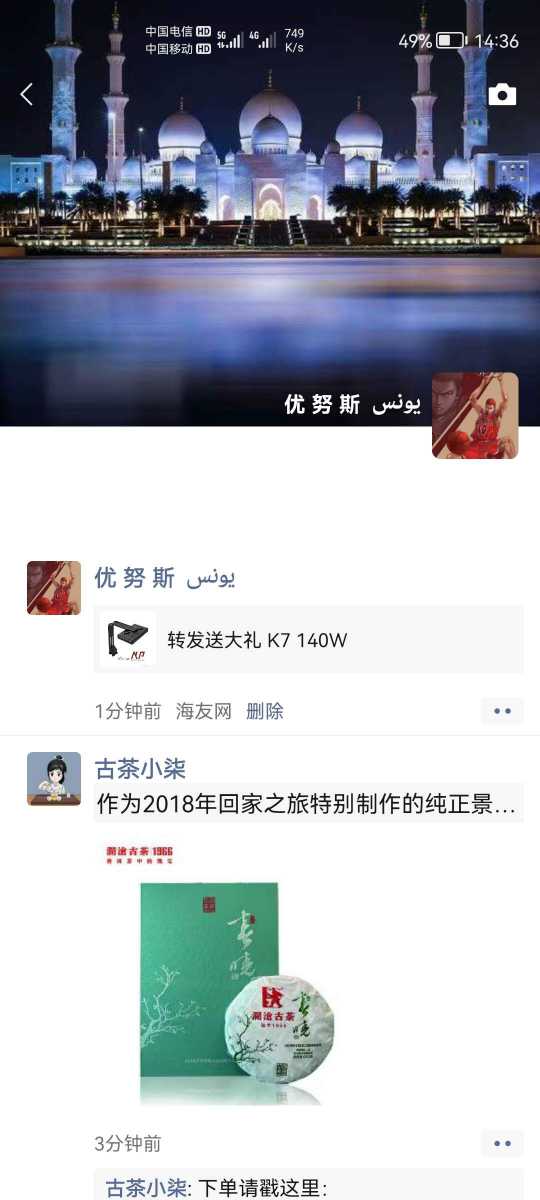Tap the 5G signal strength icon

(x=229, y=40)
